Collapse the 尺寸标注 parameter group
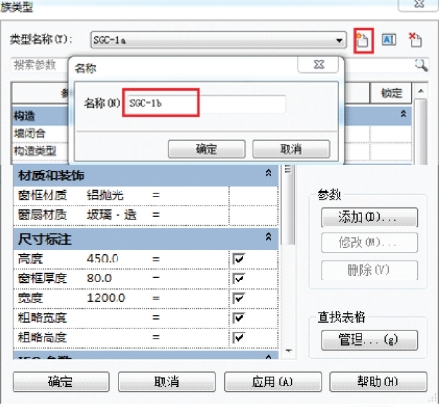 [x=268, y=237]
